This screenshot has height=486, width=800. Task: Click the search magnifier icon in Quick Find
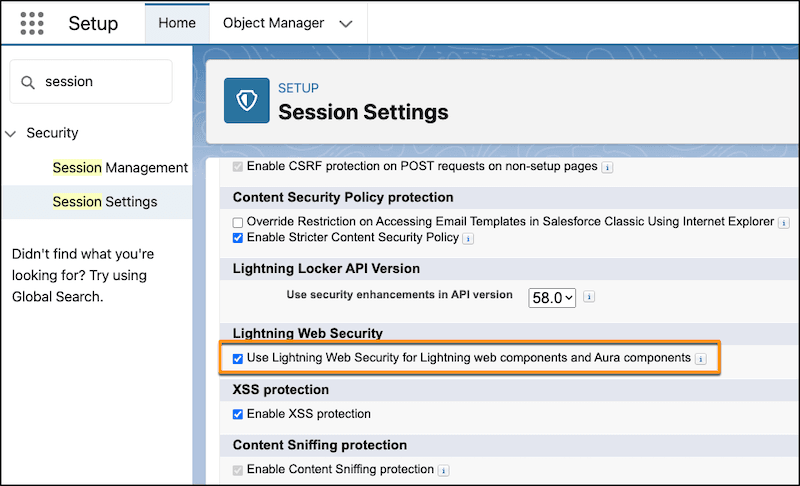28,82
